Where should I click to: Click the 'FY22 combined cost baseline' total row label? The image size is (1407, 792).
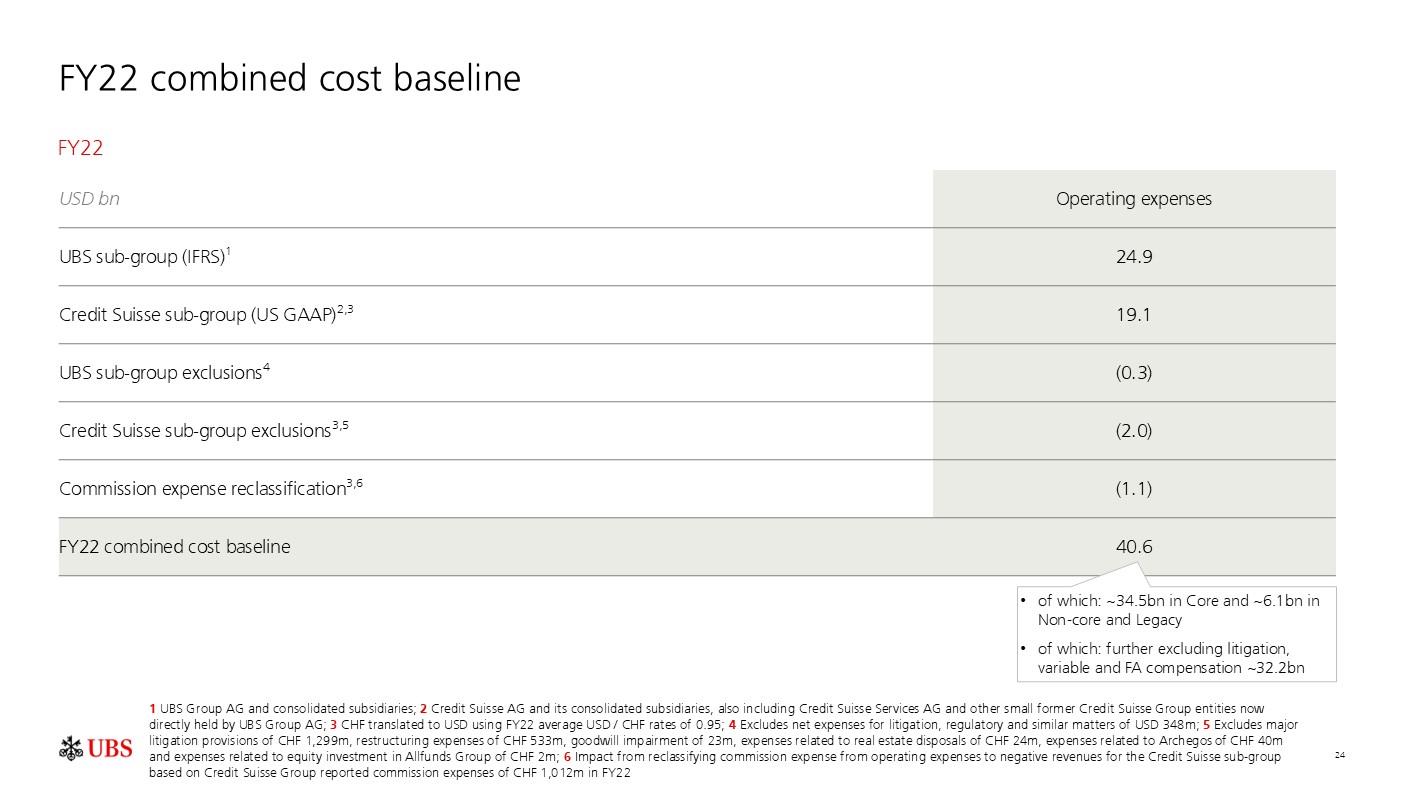175,547
